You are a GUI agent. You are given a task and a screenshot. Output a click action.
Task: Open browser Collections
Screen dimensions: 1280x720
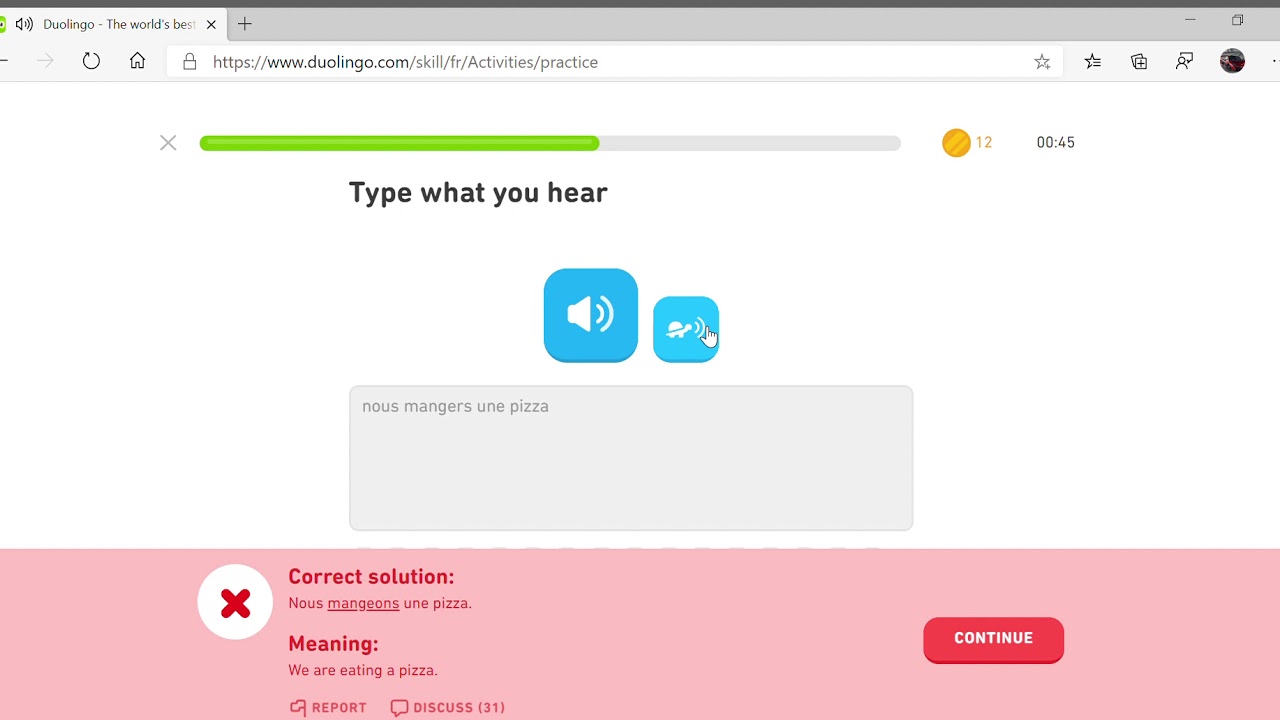(1139, 62)
